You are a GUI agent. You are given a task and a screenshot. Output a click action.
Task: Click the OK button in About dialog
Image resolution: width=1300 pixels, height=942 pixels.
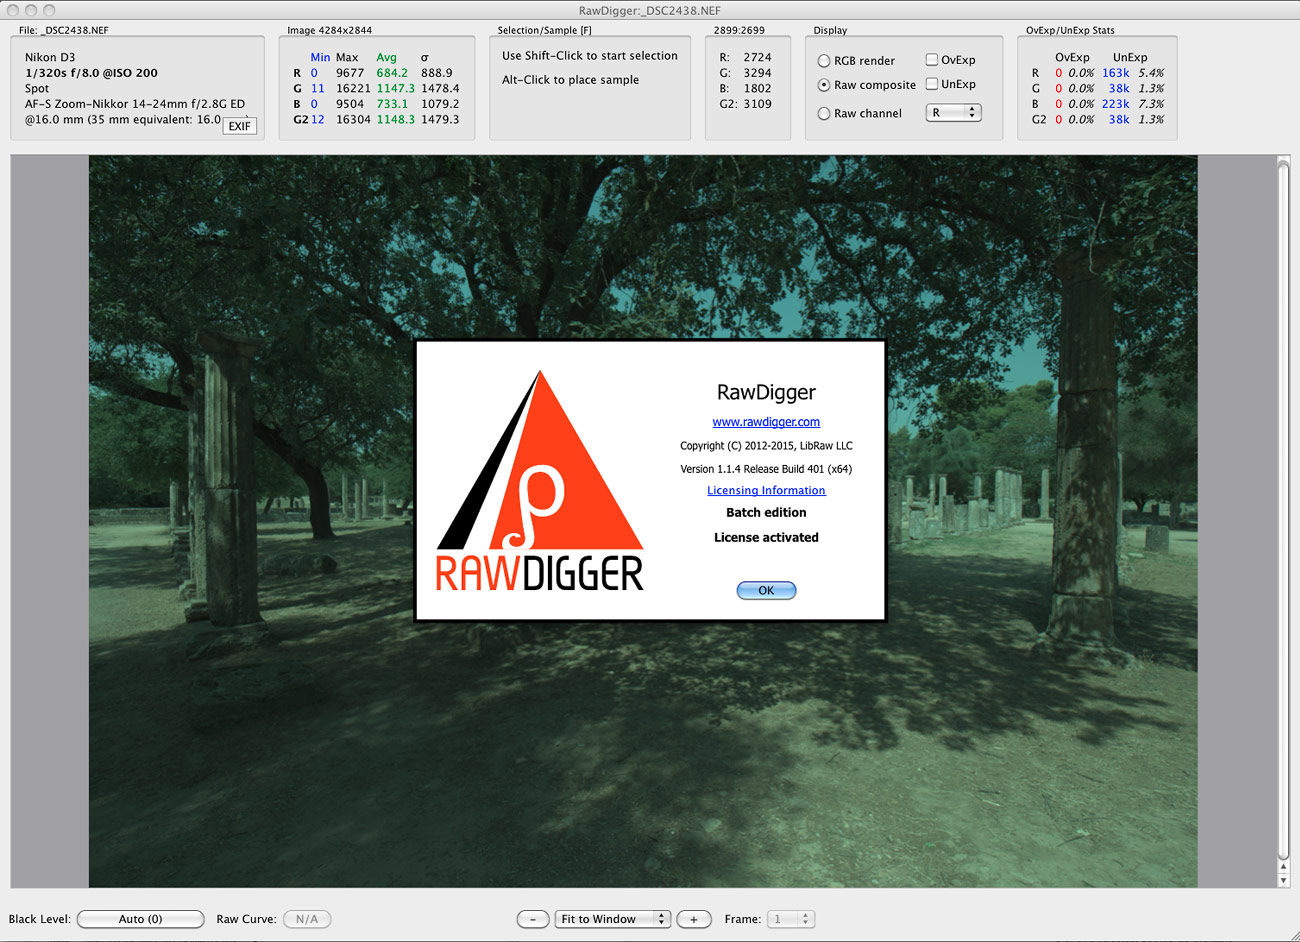(766, 590)
